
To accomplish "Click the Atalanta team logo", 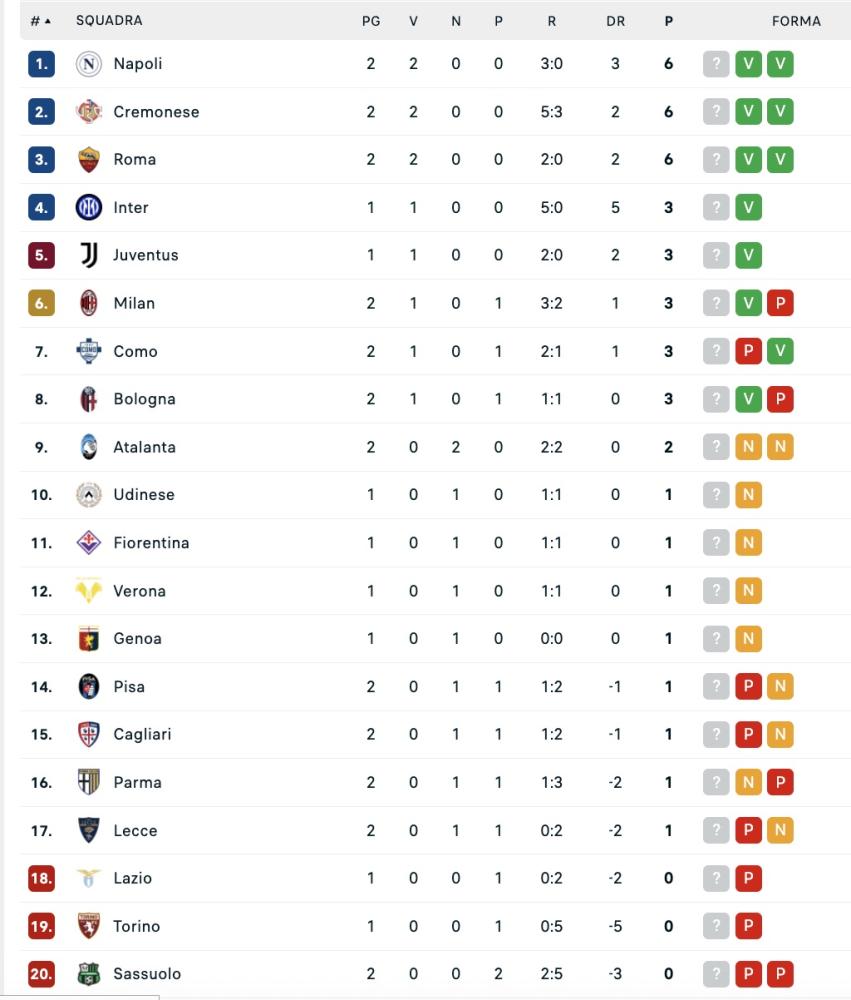I will (89, 446).
